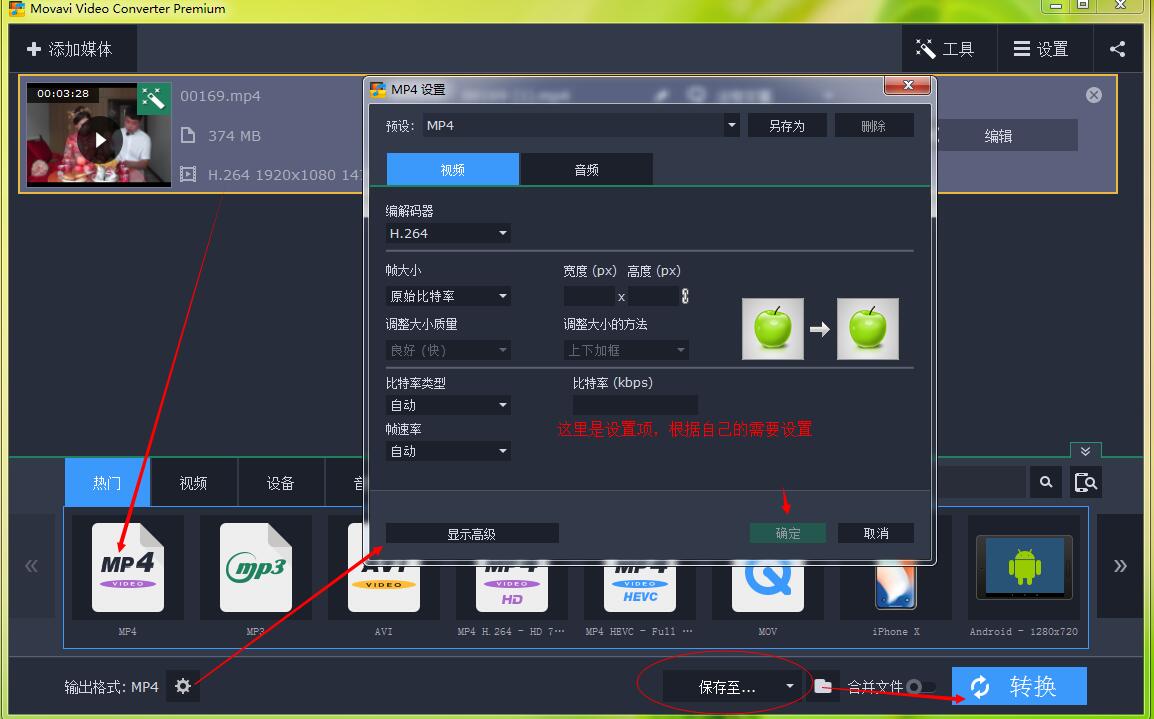
Task: Open the preset (预设) MP4 dropdown
Action: point(581,125)
